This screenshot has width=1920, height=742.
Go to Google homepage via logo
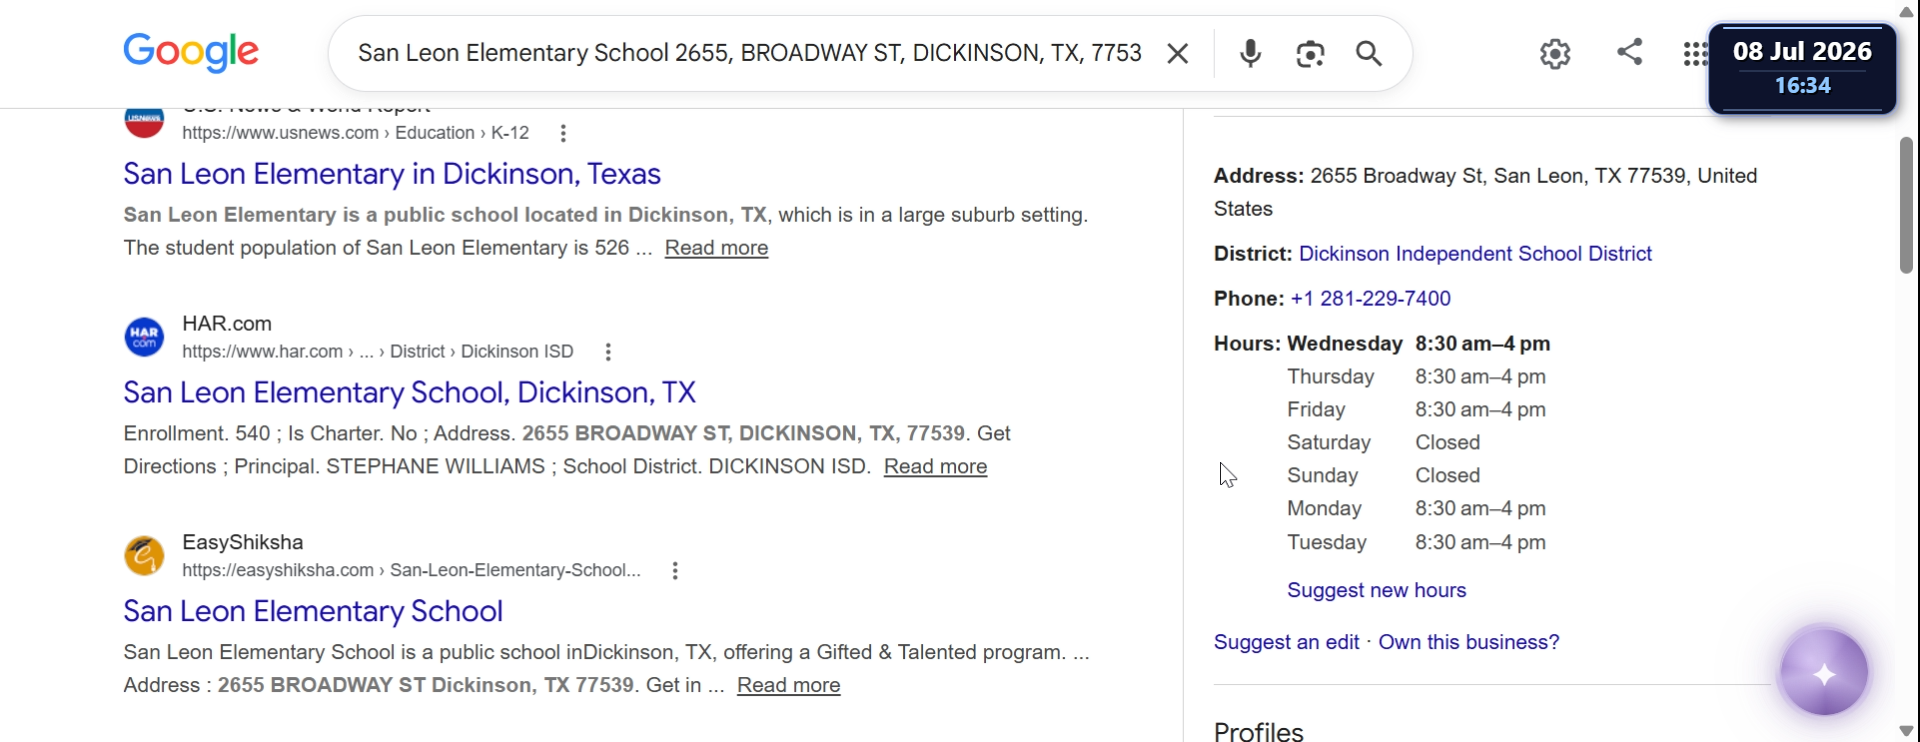point(191,52)
